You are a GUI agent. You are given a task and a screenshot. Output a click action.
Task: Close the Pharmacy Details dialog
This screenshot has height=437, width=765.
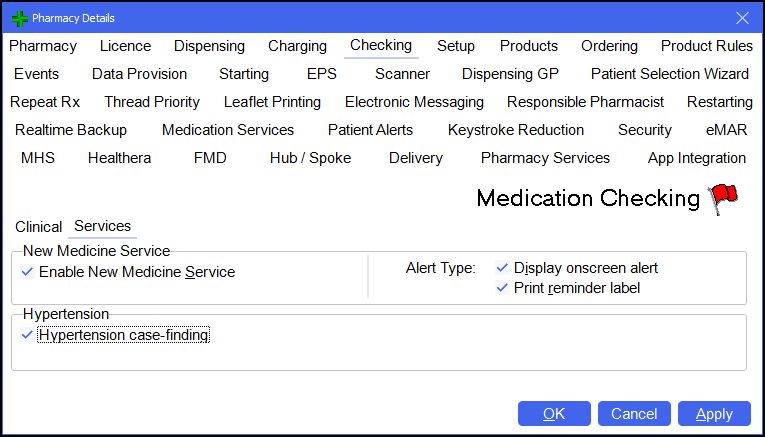[742, 18]
